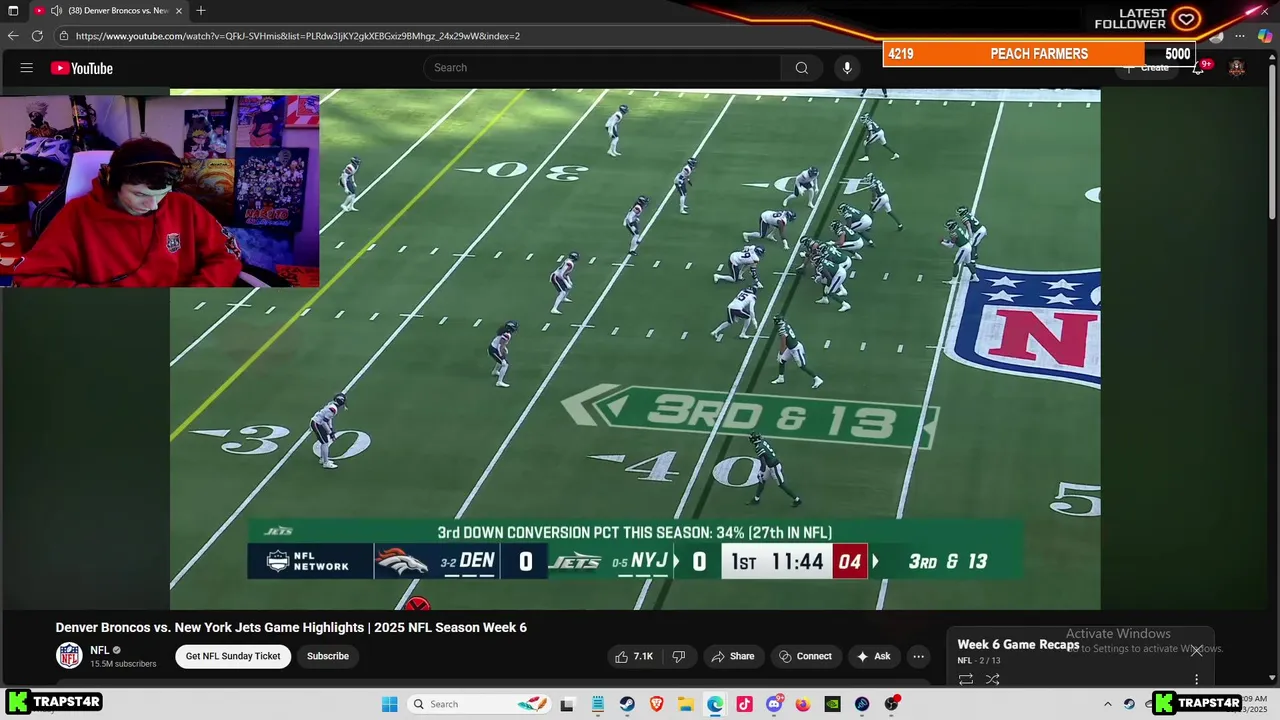Toggle playlist shuffle
The width and height of the screenshot is (1280, 720).
click(993, 679)
